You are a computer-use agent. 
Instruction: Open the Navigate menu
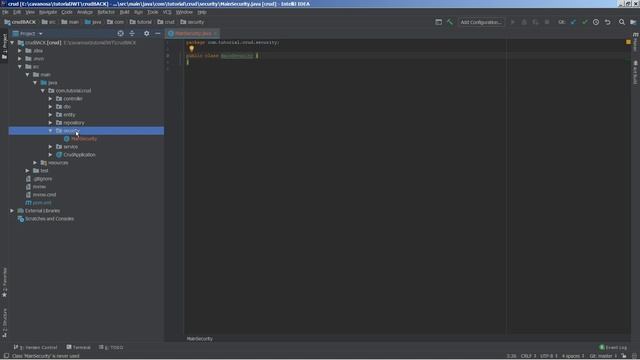[x=48, y=12]
